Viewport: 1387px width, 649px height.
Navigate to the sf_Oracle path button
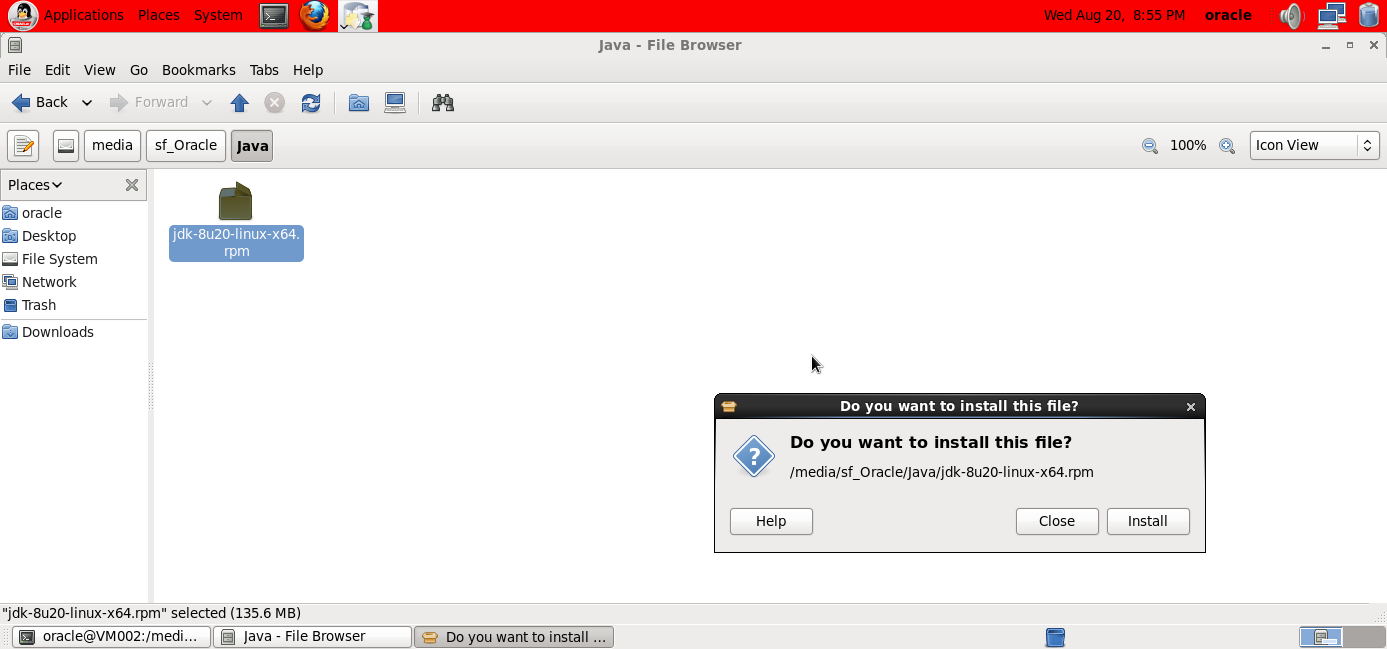coord(186,145)
